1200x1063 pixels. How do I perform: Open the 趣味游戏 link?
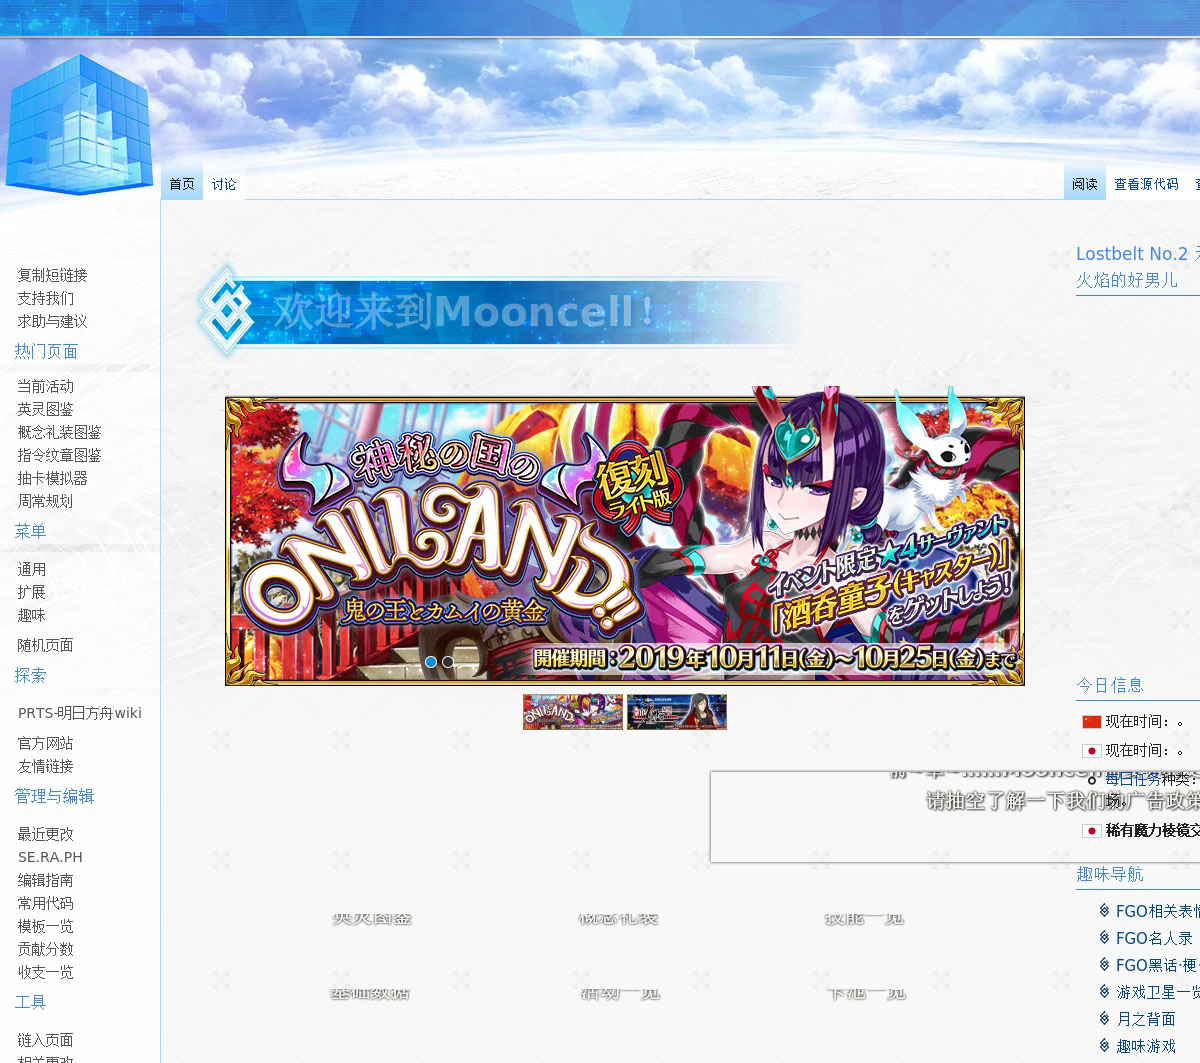[x=1146, y=1046]
